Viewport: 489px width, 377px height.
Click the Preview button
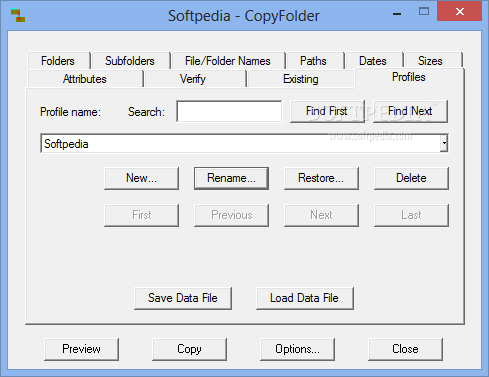point(81,349)
